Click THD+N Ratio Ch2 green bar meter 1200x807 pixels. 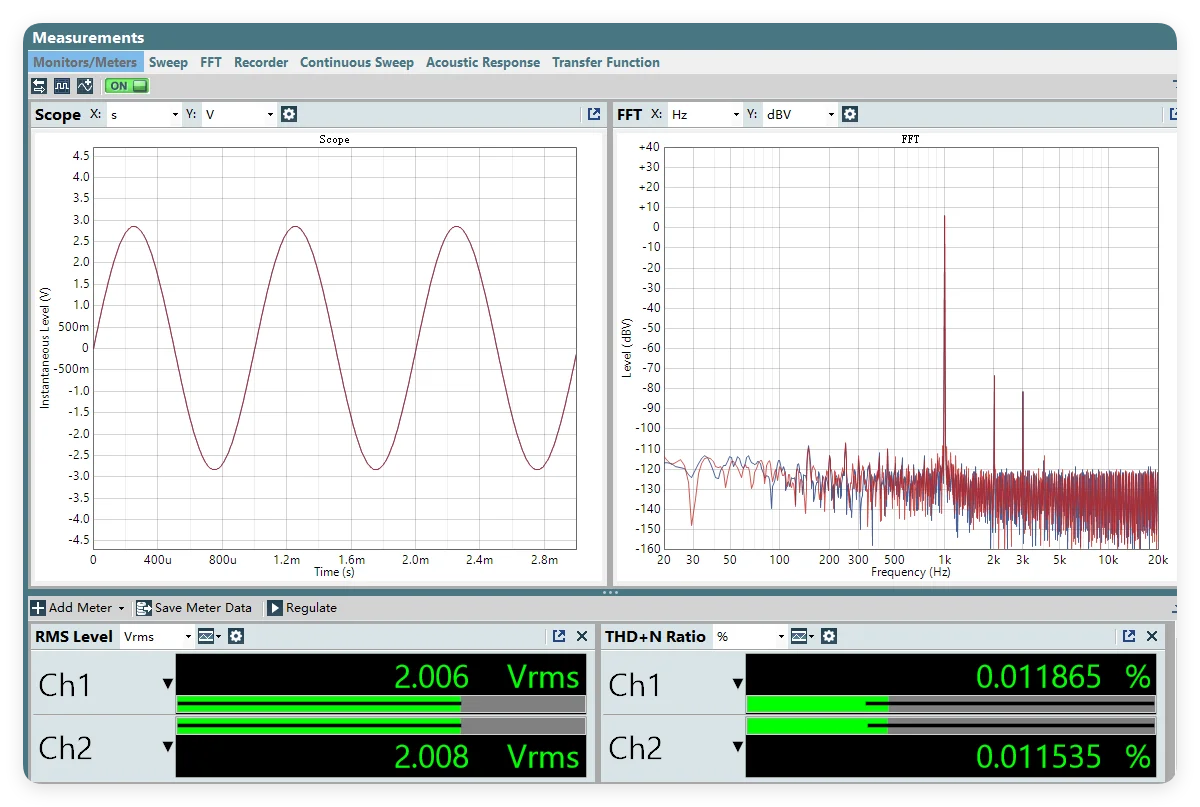pyautogui.click(x=951, y=726)
